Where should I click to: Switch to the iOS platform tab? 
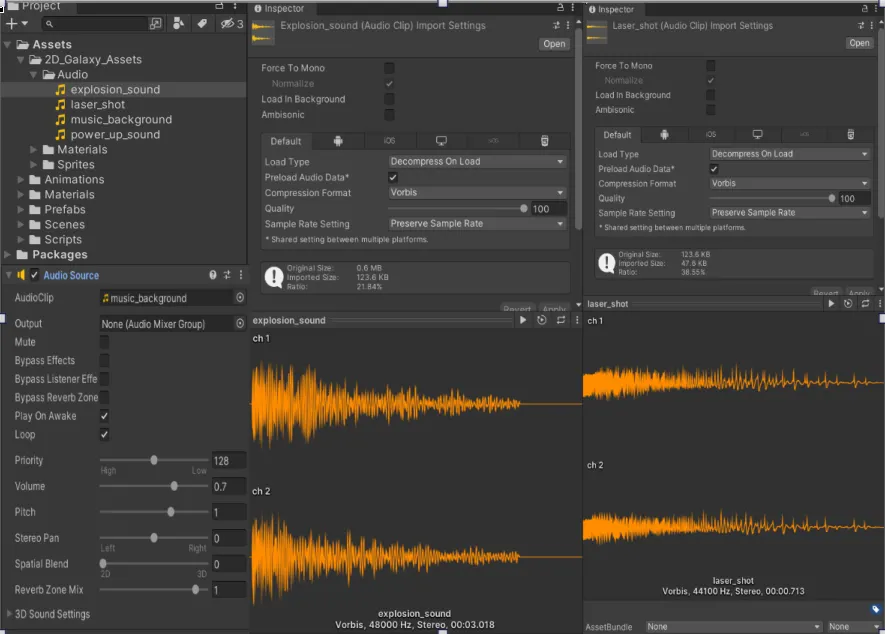(390, 140)
